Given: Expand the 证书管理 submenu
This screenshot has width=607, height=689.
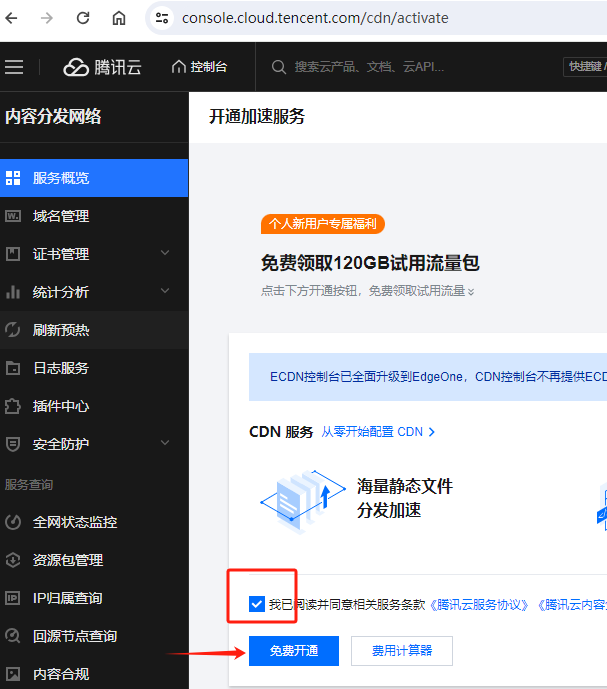Looking at the screenshot, I should (165, 254).
